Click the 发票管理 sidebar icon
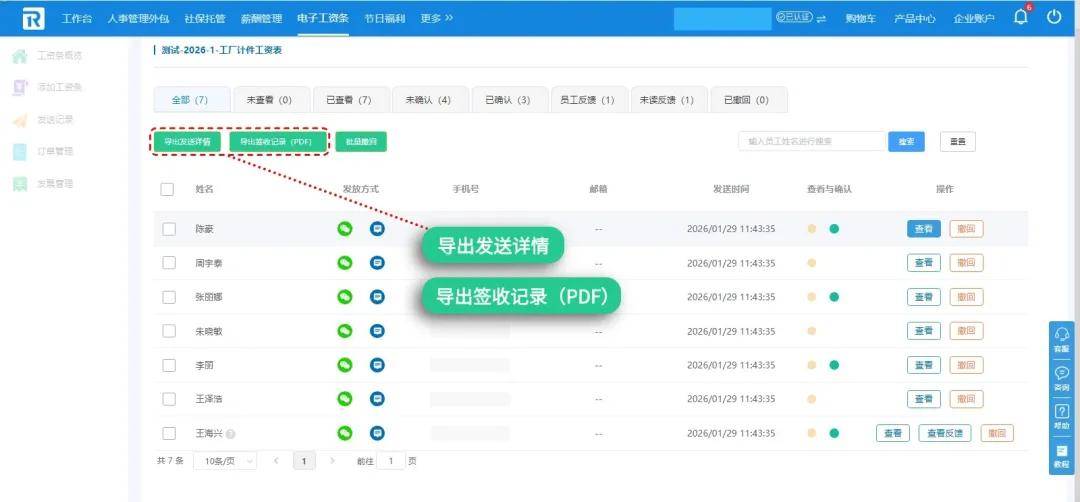1080x502 pixels. pyautogui.click(x=20, y=184)
